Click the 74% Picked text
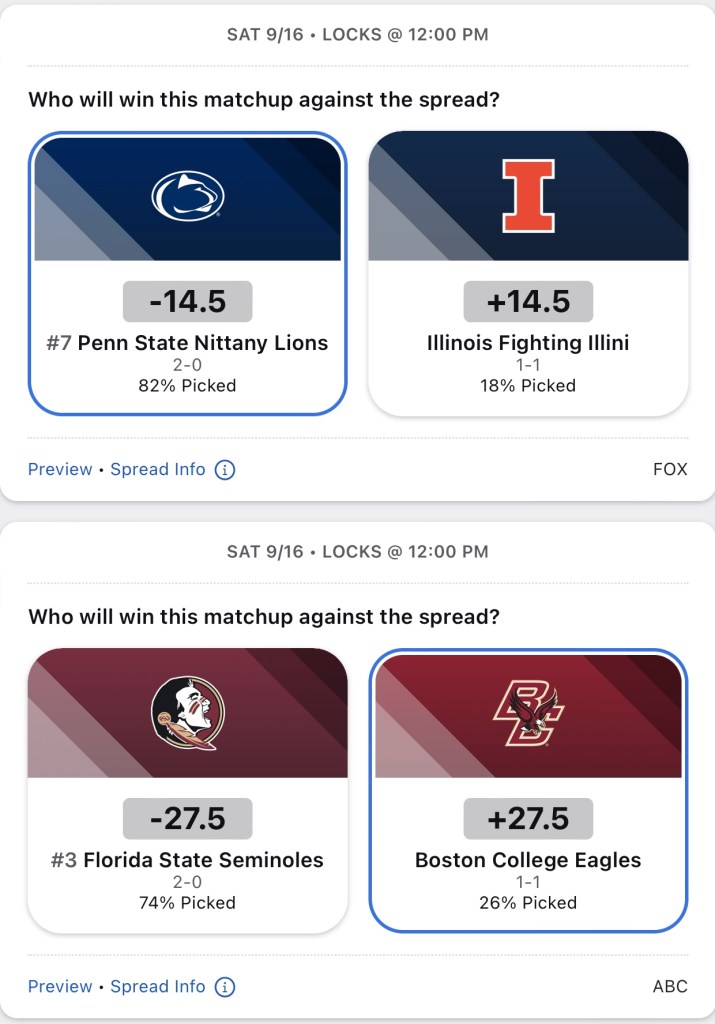The width and height of the screenshot is (715, 1024). 187,902
